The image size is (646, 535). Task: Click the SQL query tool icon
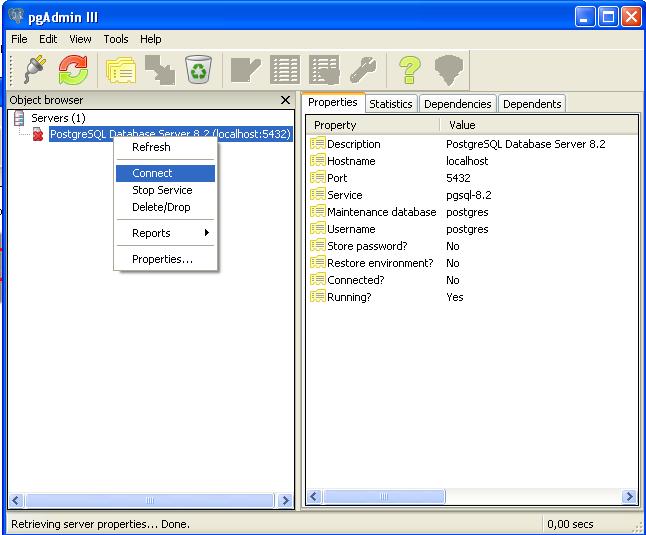pyautogui.click(x=246, y=70)
